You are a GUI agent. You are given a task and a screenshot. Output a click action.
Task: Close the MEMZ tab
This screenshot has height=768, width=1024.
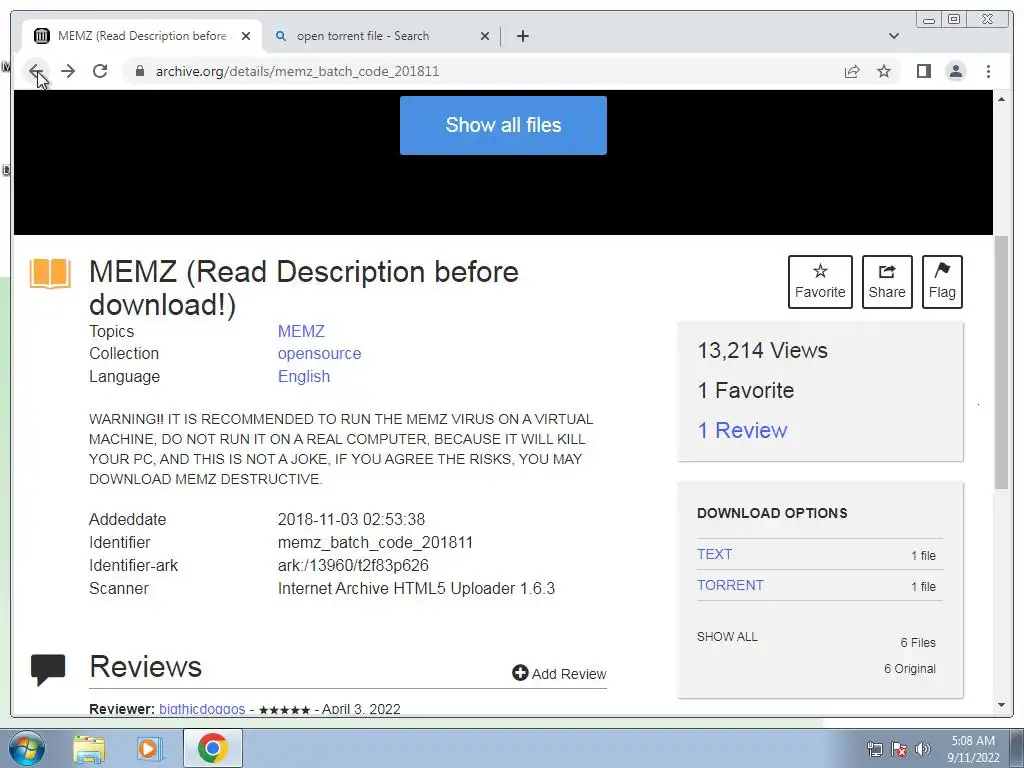(246, 36)
